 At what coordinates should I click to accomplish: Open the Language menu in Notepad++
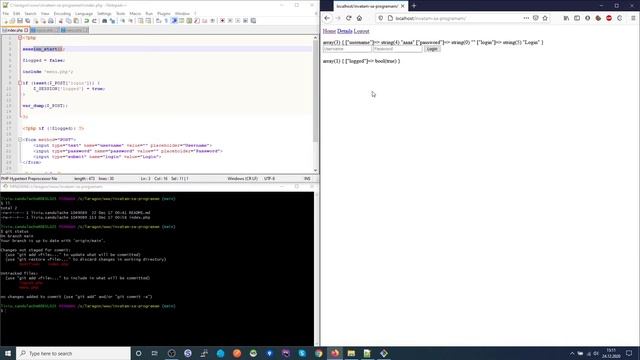pyautogui.click(x=84, y=13)
